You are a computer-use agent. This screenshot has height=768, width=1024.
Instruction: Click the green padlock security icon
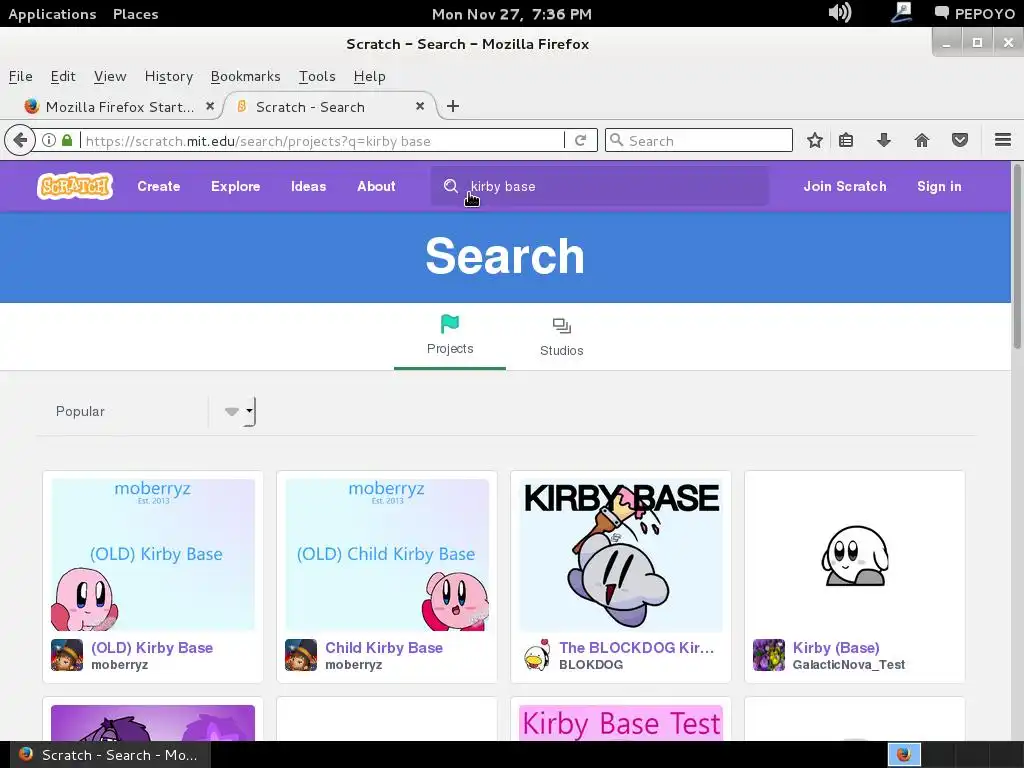click(x=67, y=140)
